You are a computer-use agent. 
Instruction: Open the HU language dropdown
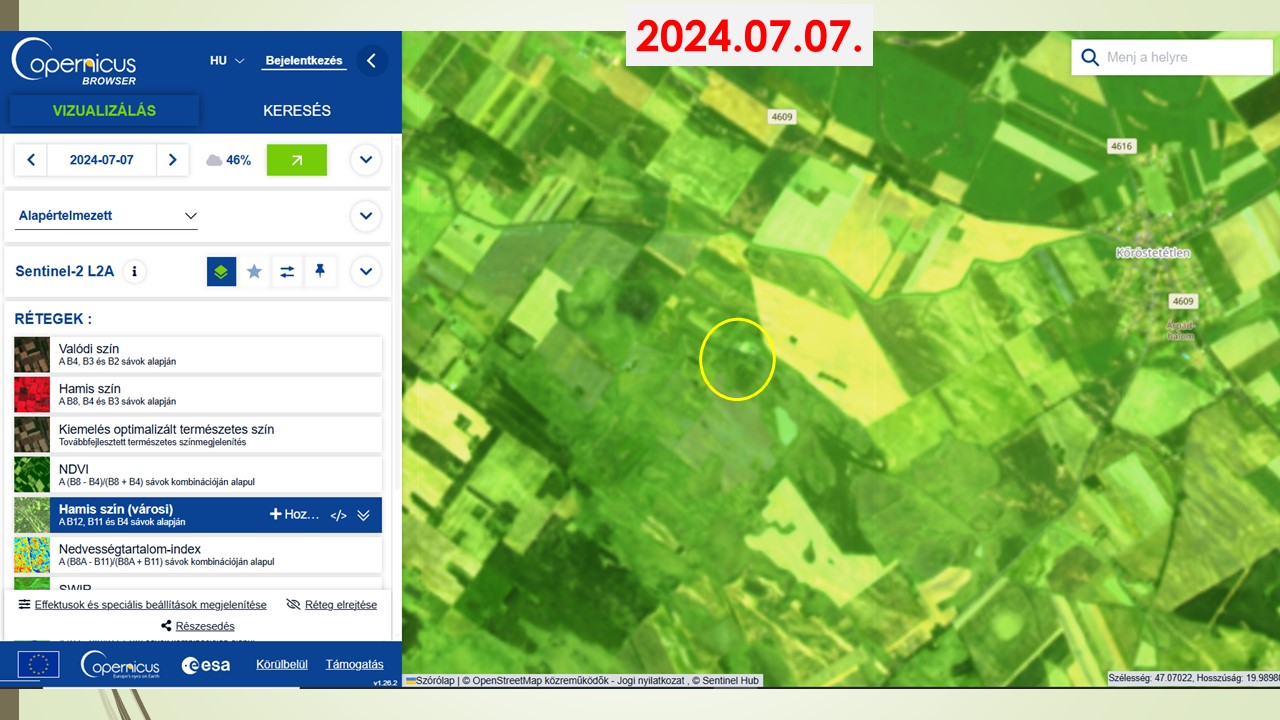(227, 61)
